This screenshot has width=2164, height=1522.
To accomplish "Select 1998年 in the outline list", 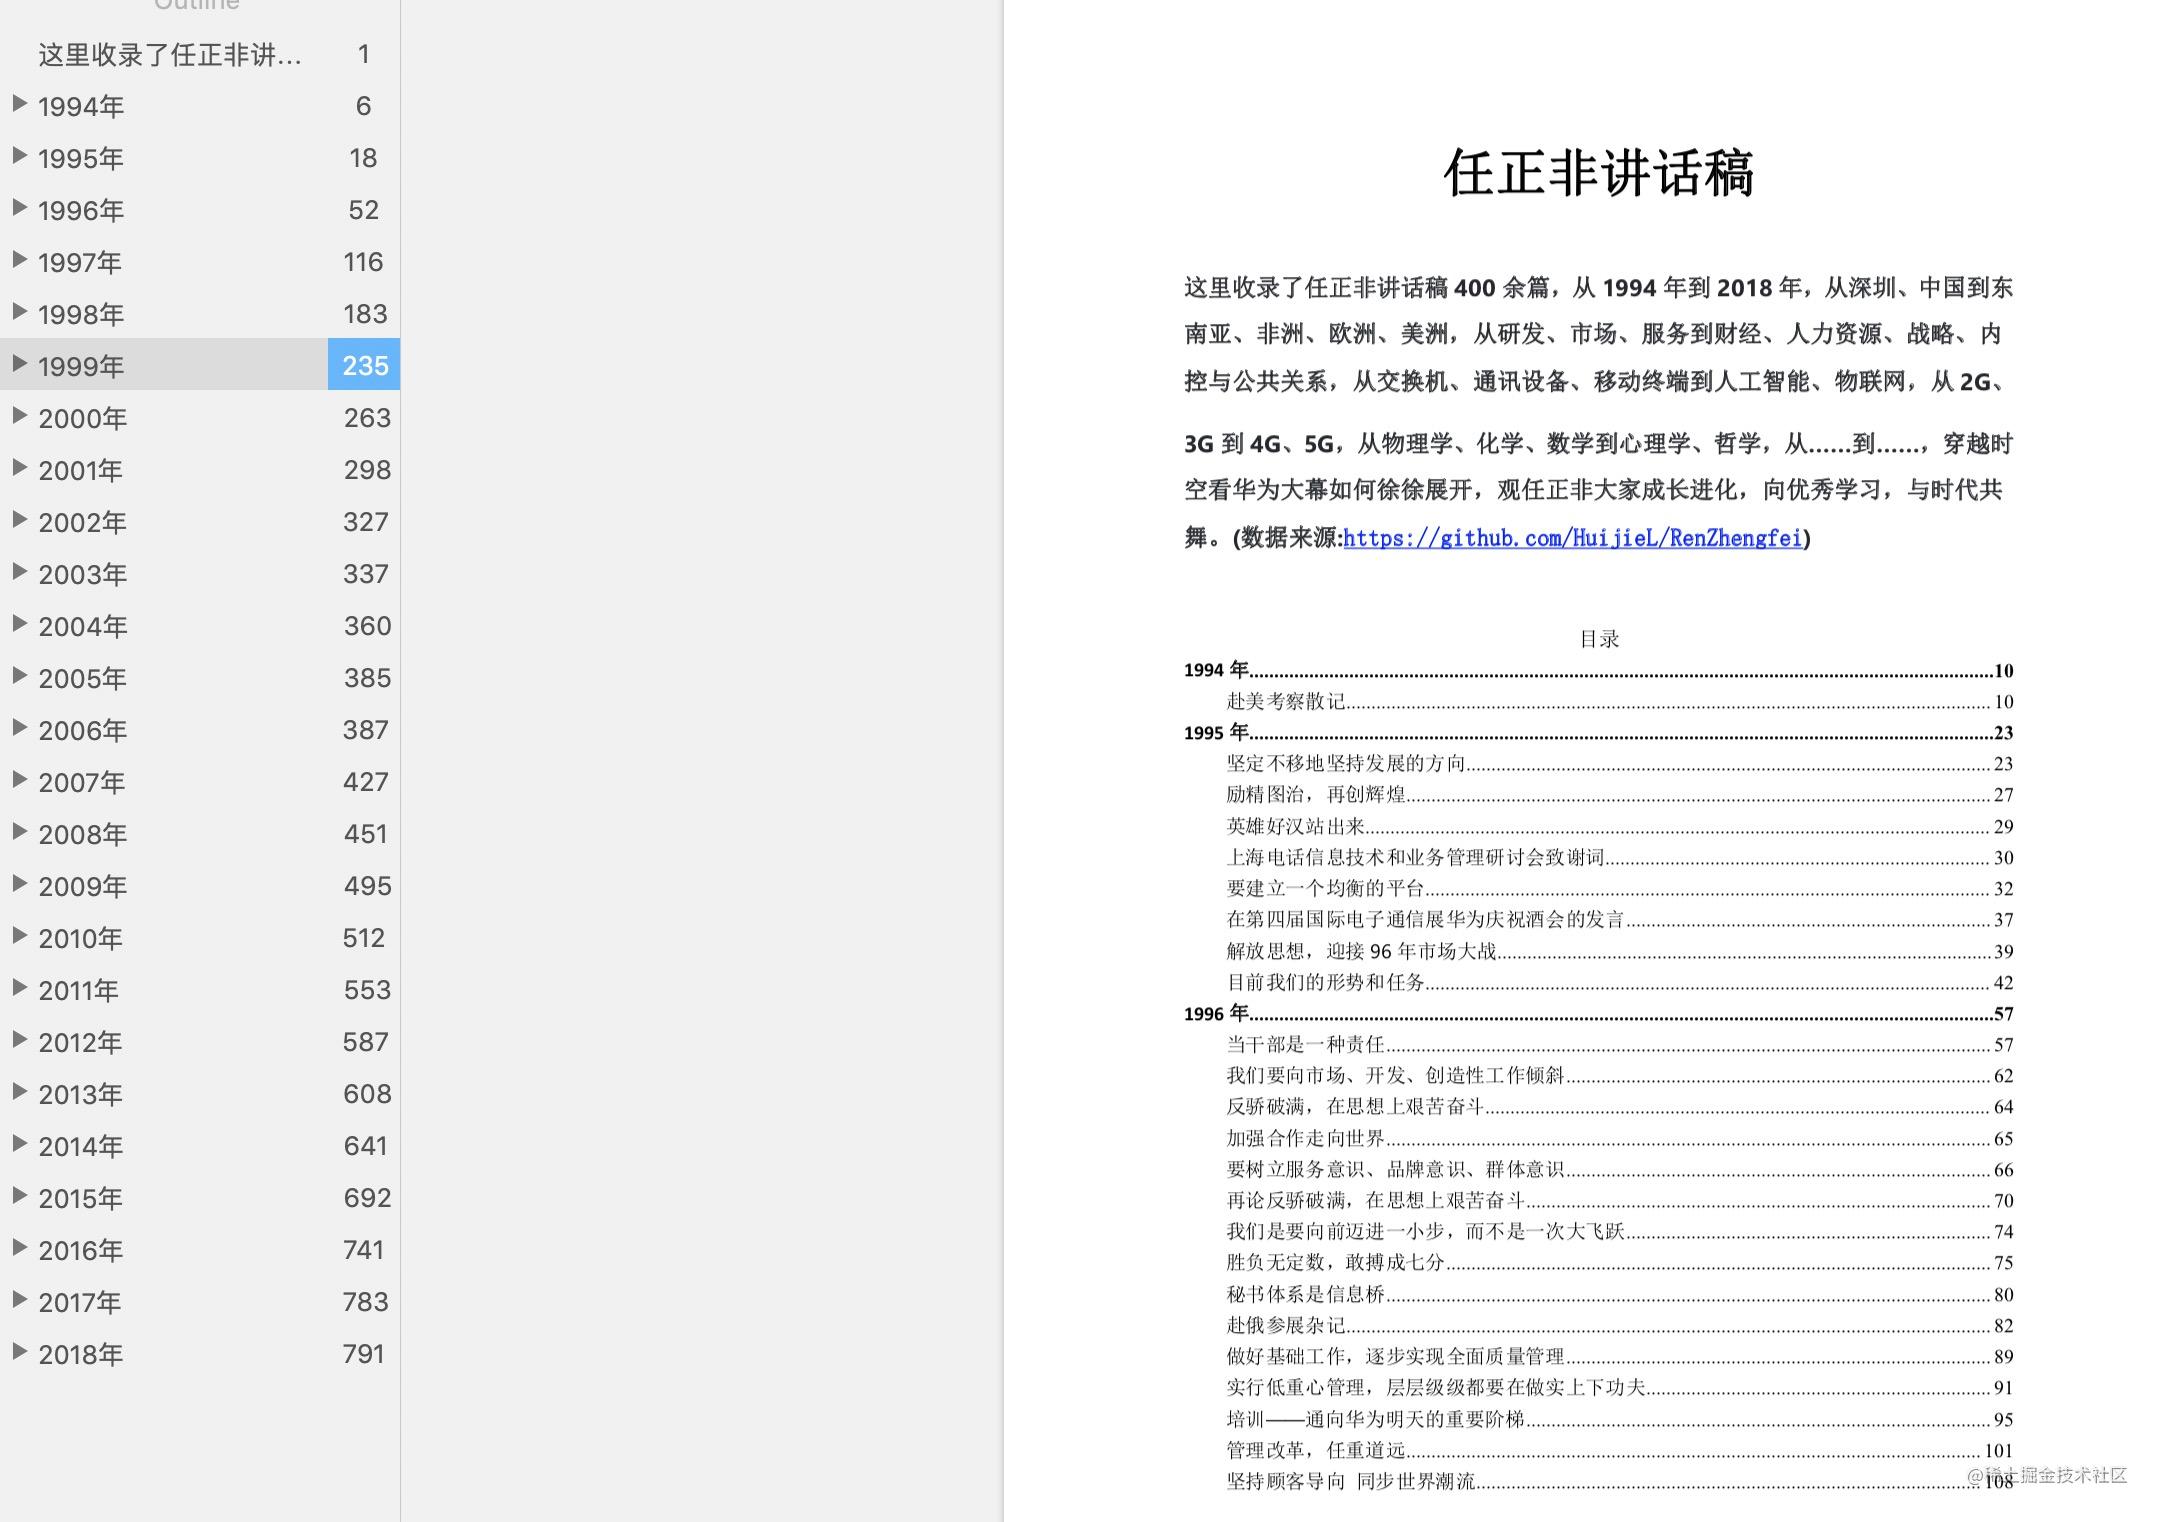I will 81,314.
